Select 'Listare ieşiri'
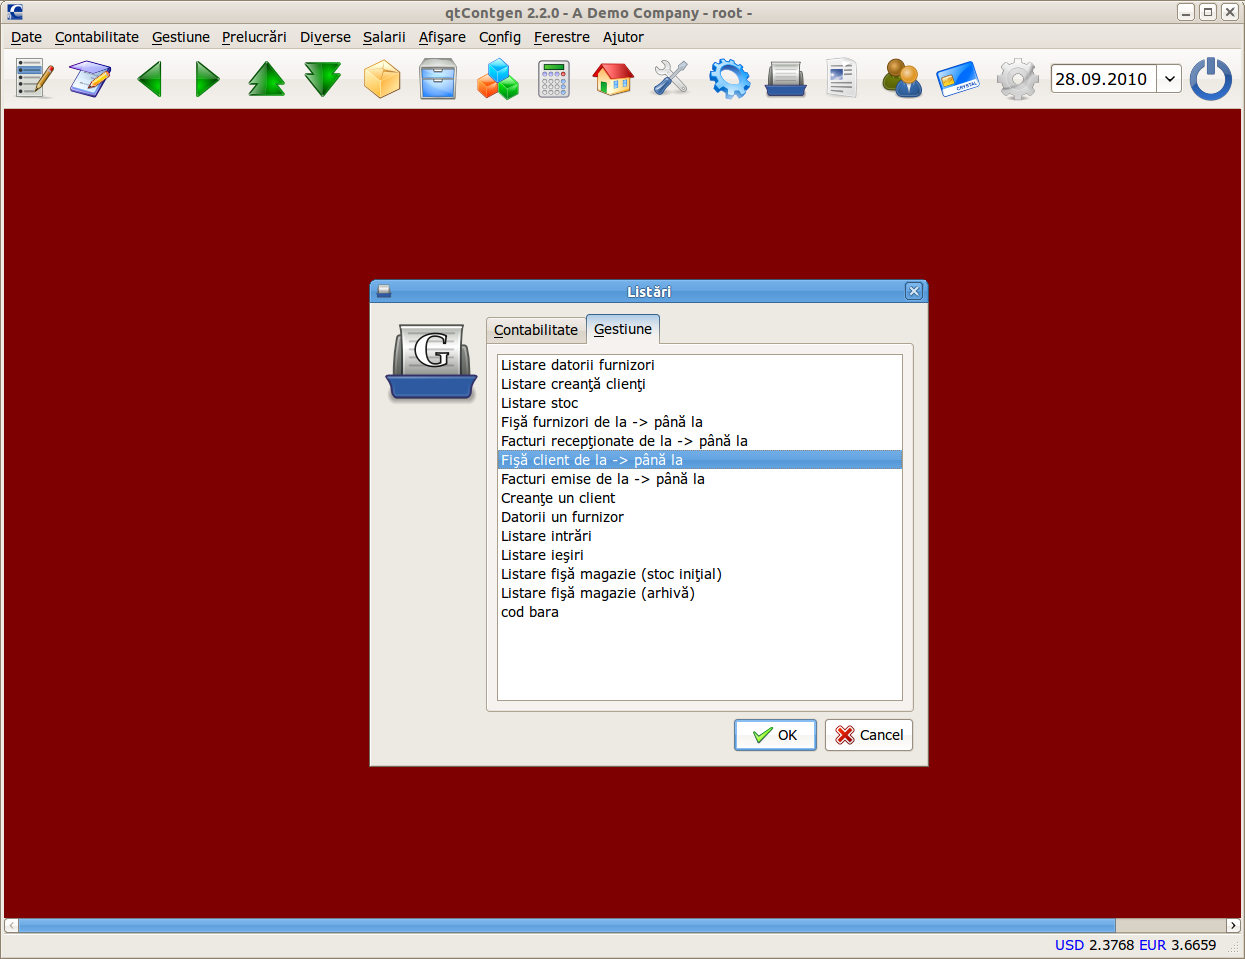The width and height of the screenshot is (1245, 959). (700, 555)
